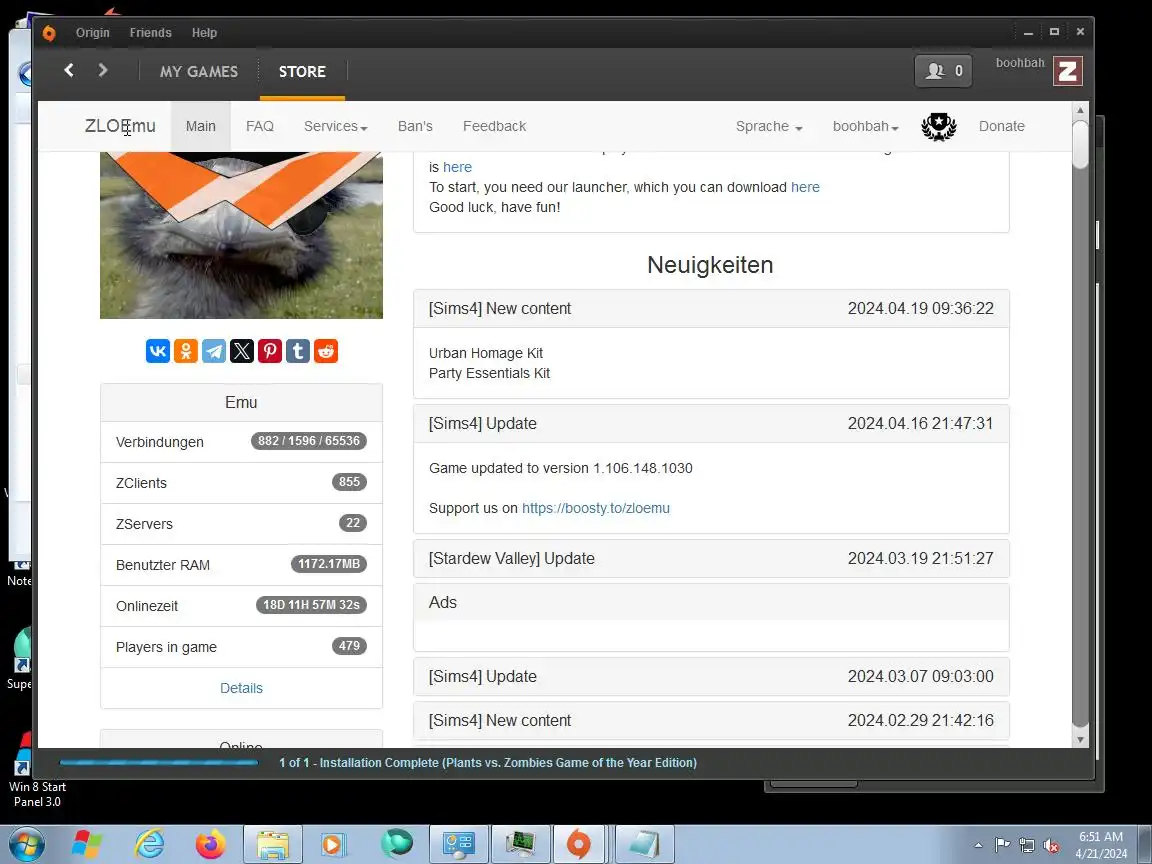Viewport: 1152px width, 864px height.
Task: Collapse [Sims4] Update 2024.04.16 panel
Action: [x=711, y=424]
